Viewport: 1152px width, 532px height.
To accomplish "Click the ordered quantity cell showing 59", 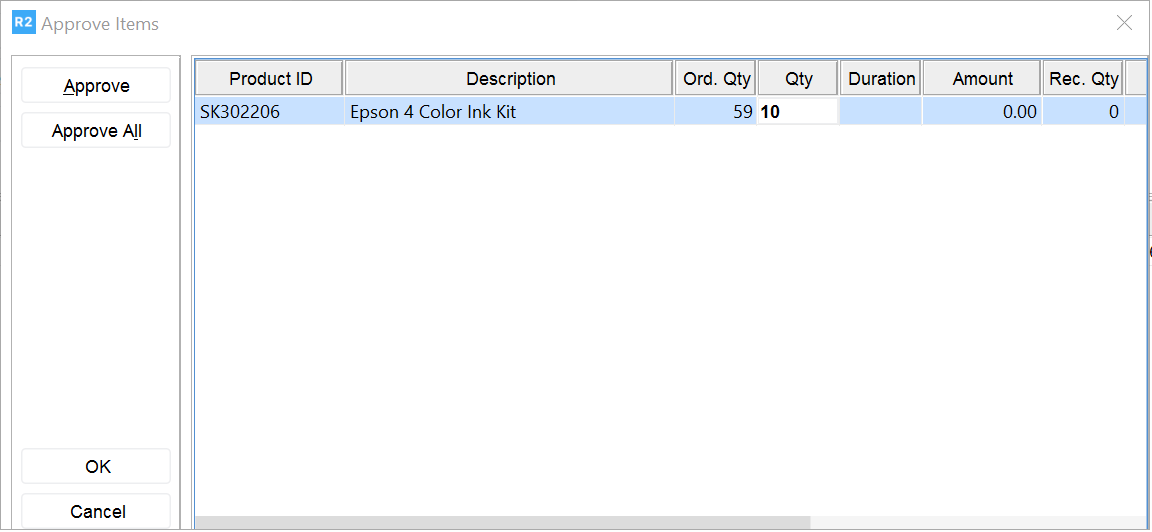I will [x=716, y=112].
